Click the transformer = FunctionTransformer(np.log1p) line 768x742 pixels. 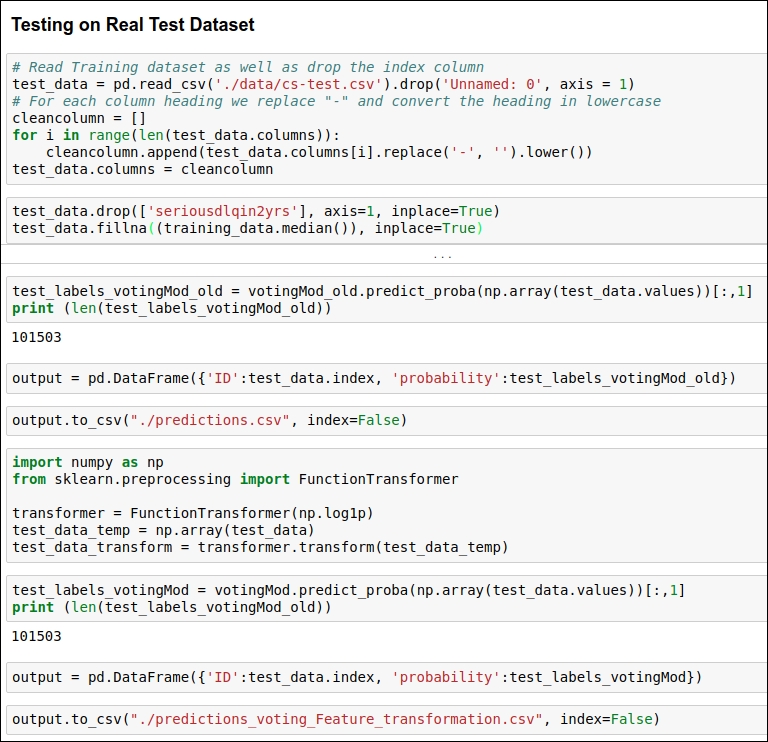click(x=193, y=513)
